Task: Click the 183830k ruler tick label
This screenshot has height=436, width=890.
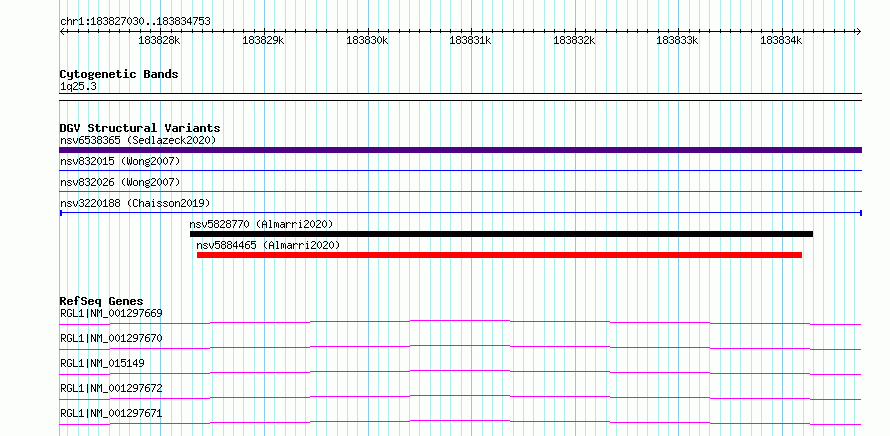Action: [x=367, y=41]
